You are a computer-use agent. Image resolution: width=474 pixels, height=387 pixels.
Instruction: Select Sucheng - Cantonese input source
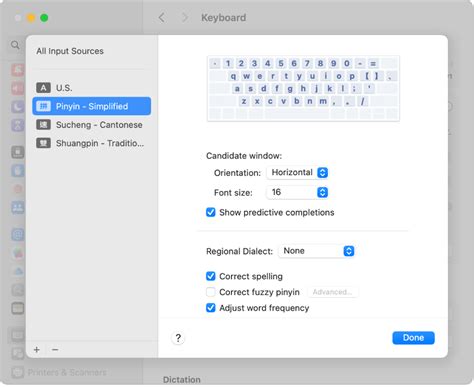tap(91, 125)
